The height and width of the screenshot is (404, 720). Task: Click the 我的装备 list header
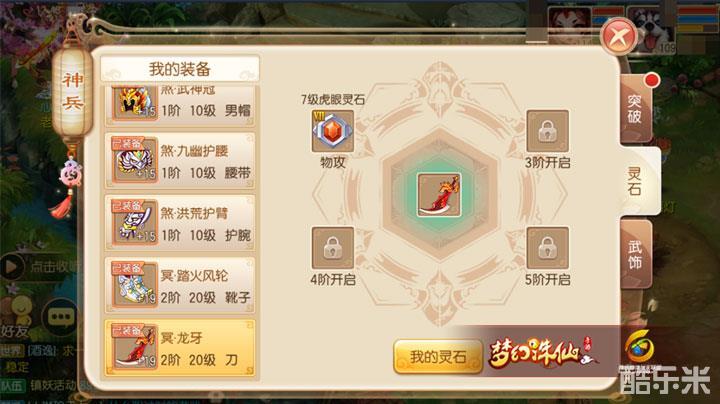coord(180,69)
